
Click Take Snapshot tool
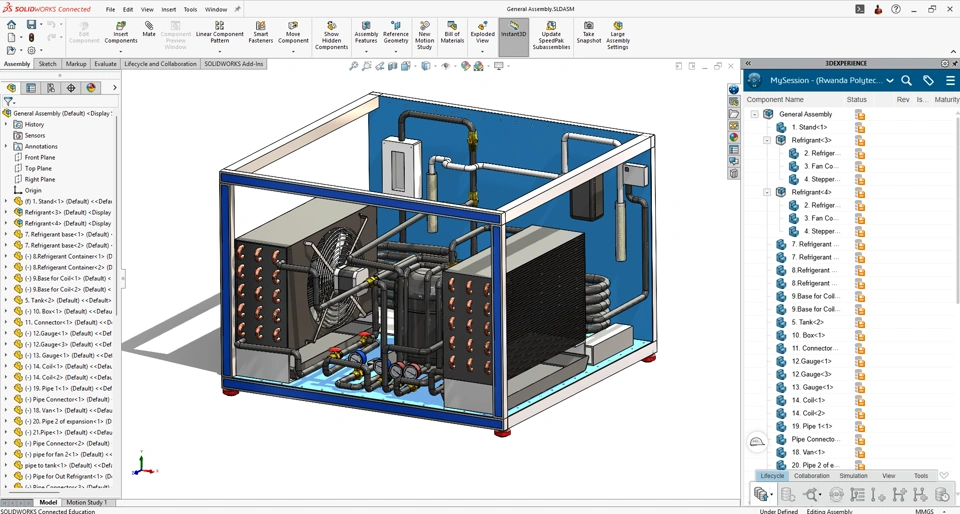588,32
